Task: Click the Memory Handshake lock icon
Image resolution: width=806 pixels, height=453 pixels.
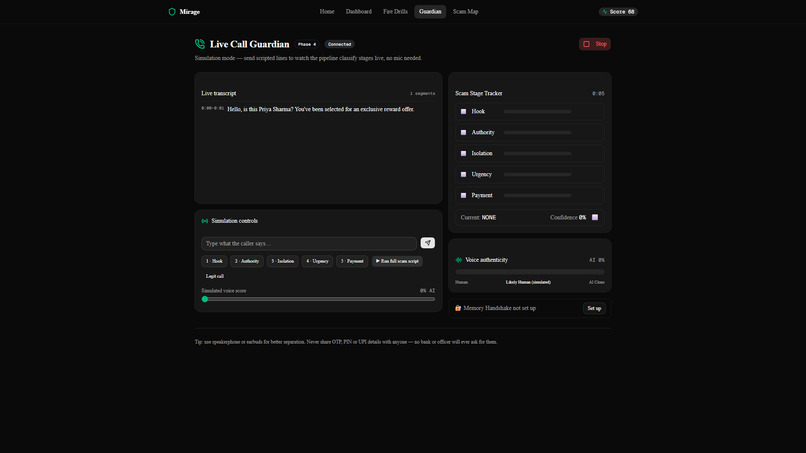Action: 457,308
